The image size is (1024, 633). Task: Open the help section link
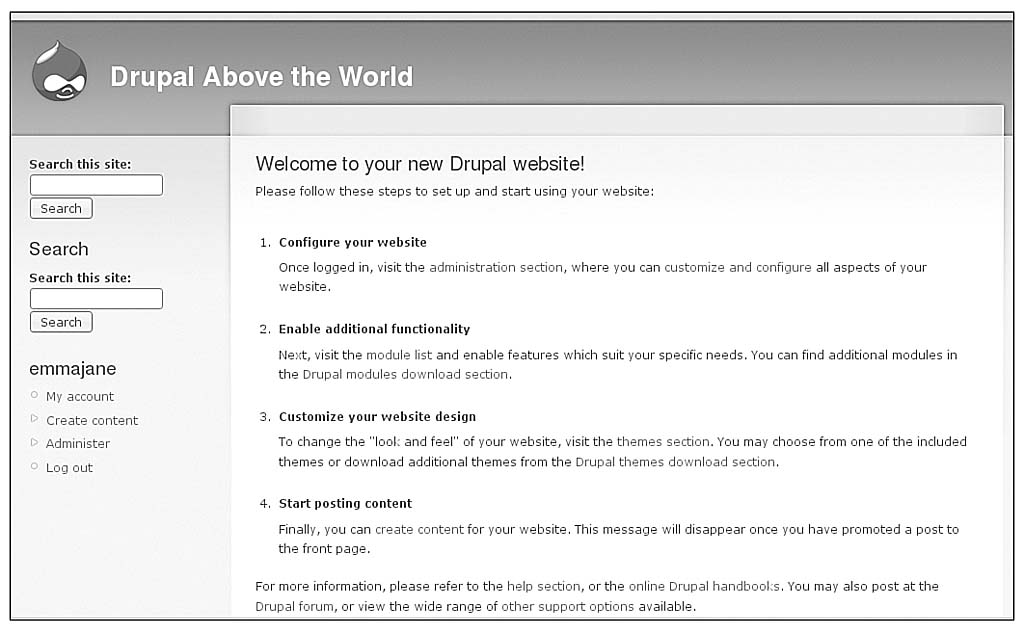(543, 586)
